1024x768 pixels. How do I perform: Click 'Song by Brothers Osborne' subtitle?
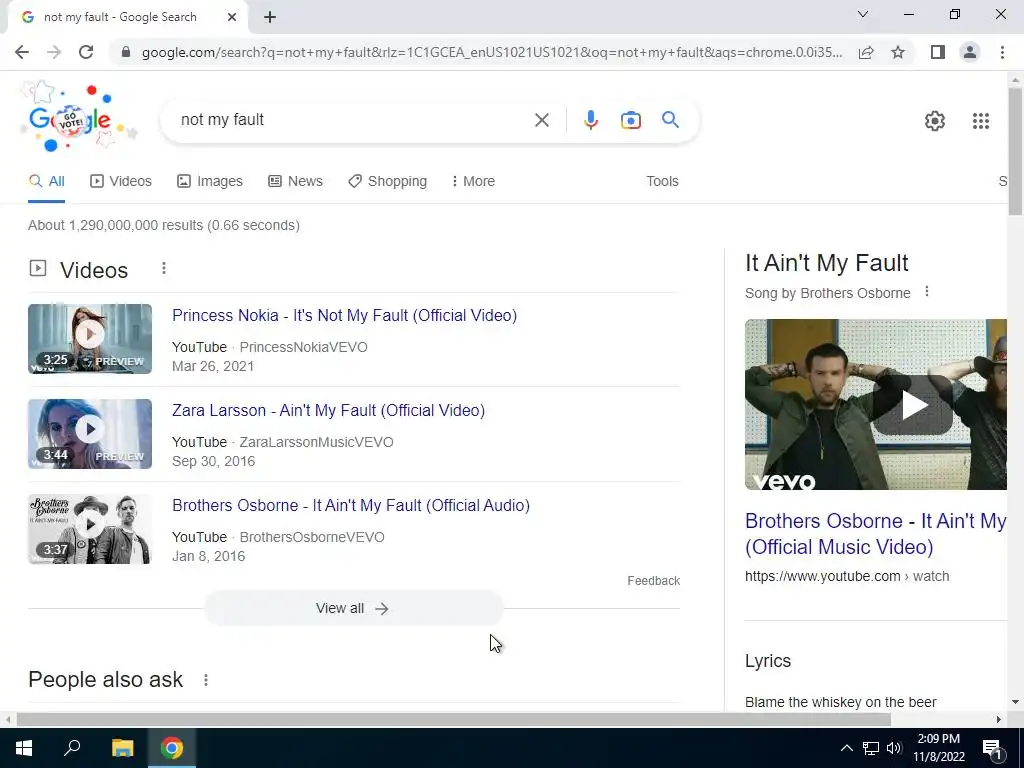coord(827,293)
